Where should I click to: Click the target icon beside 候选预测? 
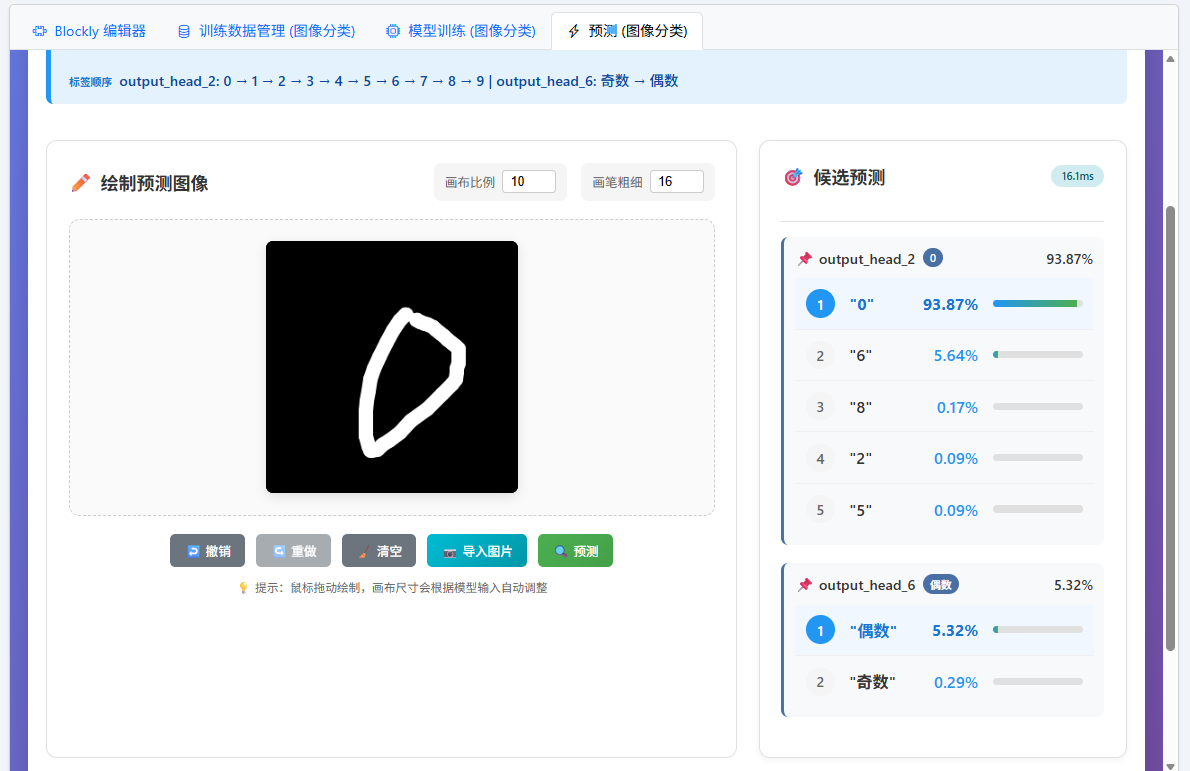(793, 178)
